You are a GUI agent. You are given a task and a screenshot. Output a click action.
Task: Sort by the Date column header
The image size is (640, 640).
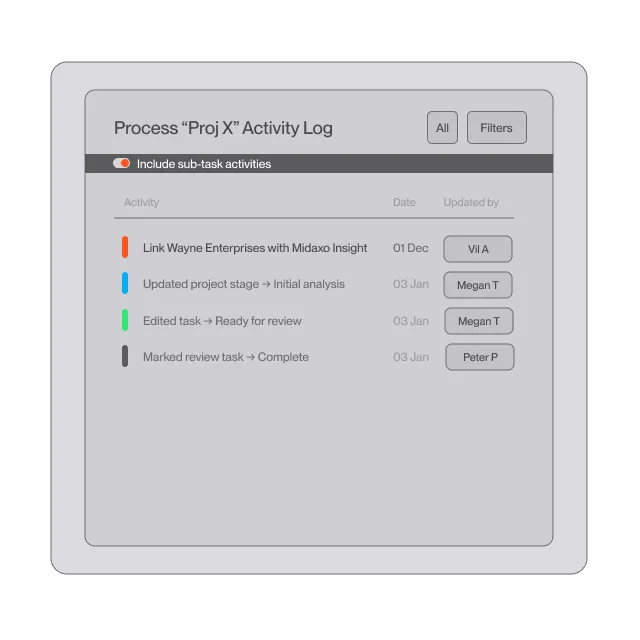tap(404, 202)
